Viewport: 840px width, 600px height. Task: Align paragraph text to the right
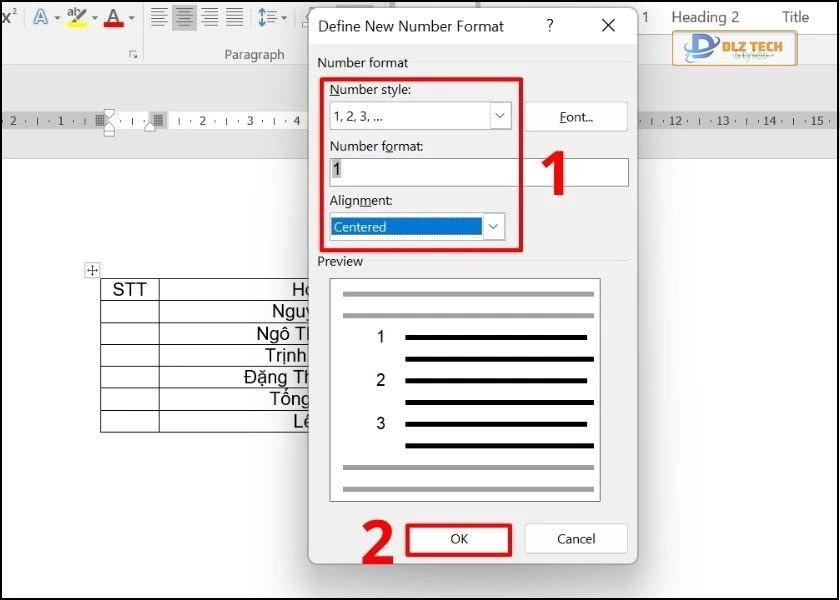tap(209, 17)
